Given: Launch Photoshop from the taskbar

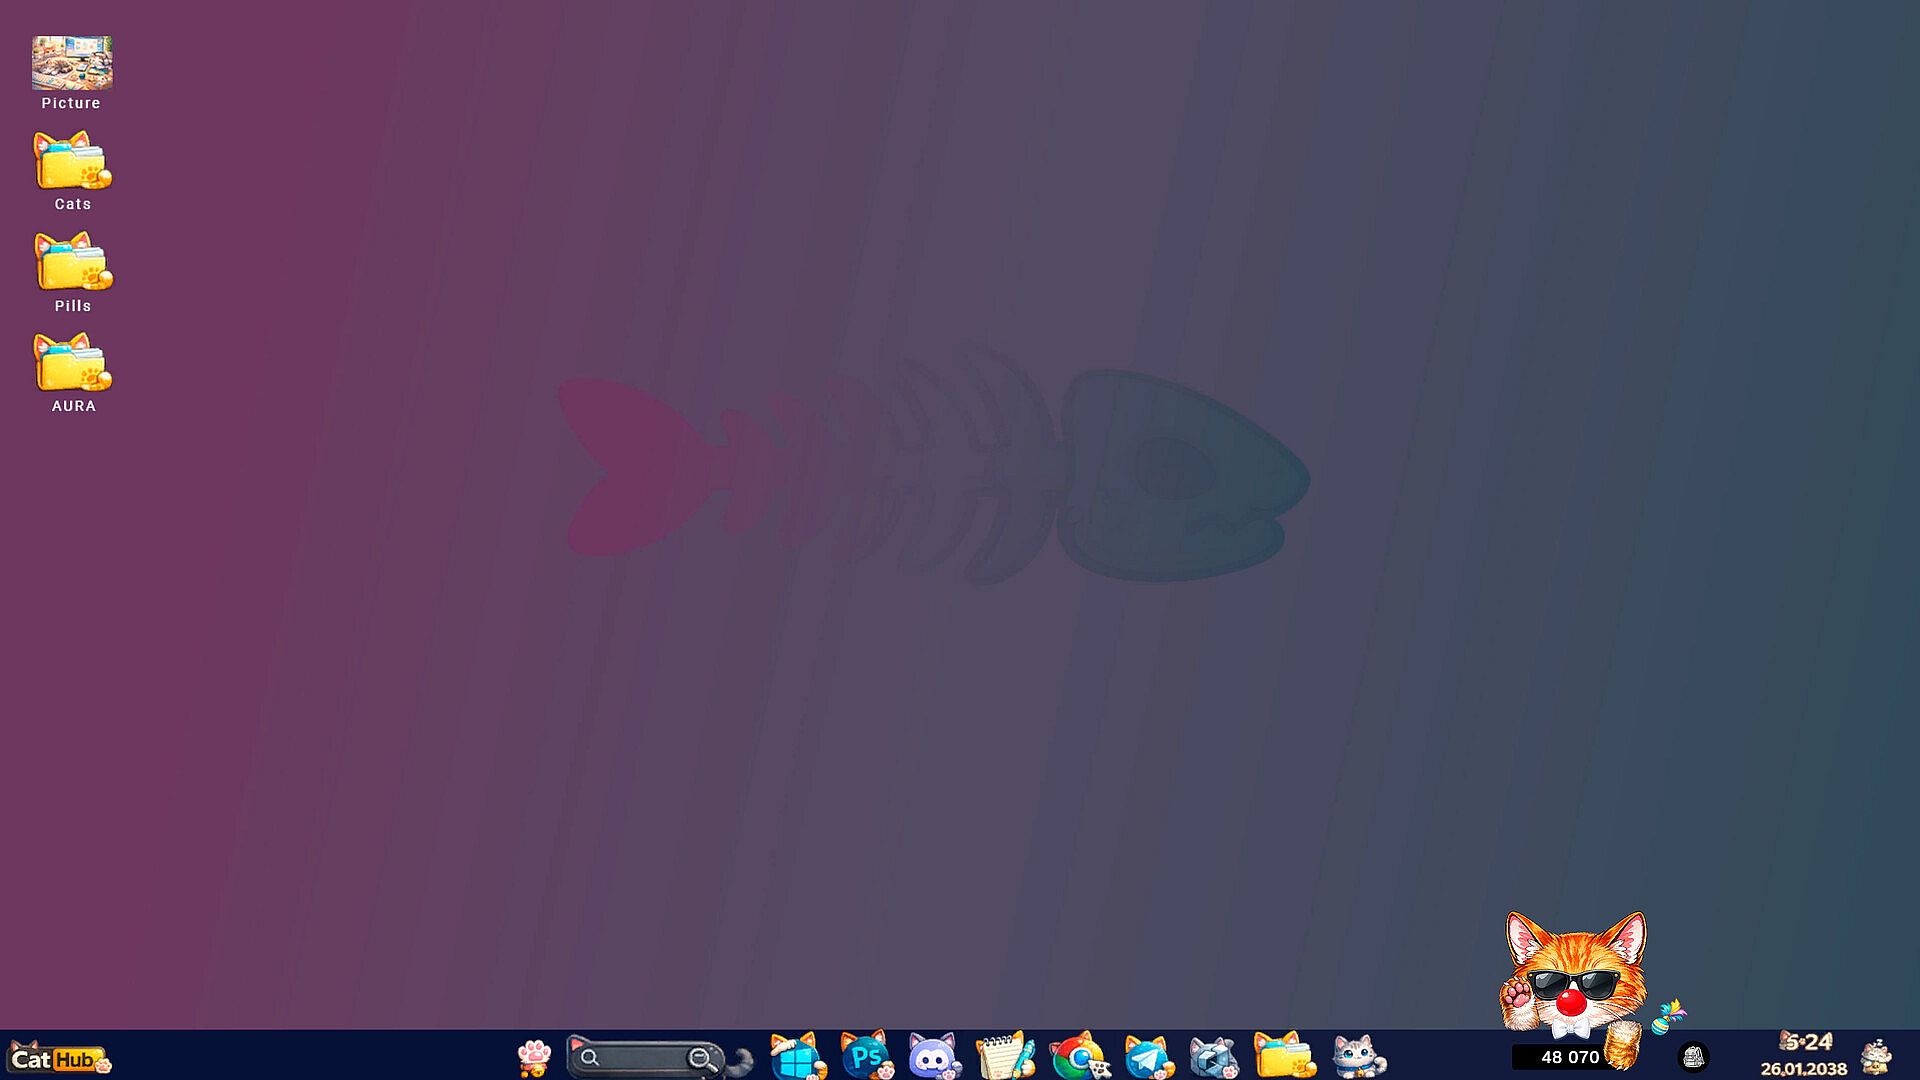Looking at the screenshot, I should click(865, 1057).
